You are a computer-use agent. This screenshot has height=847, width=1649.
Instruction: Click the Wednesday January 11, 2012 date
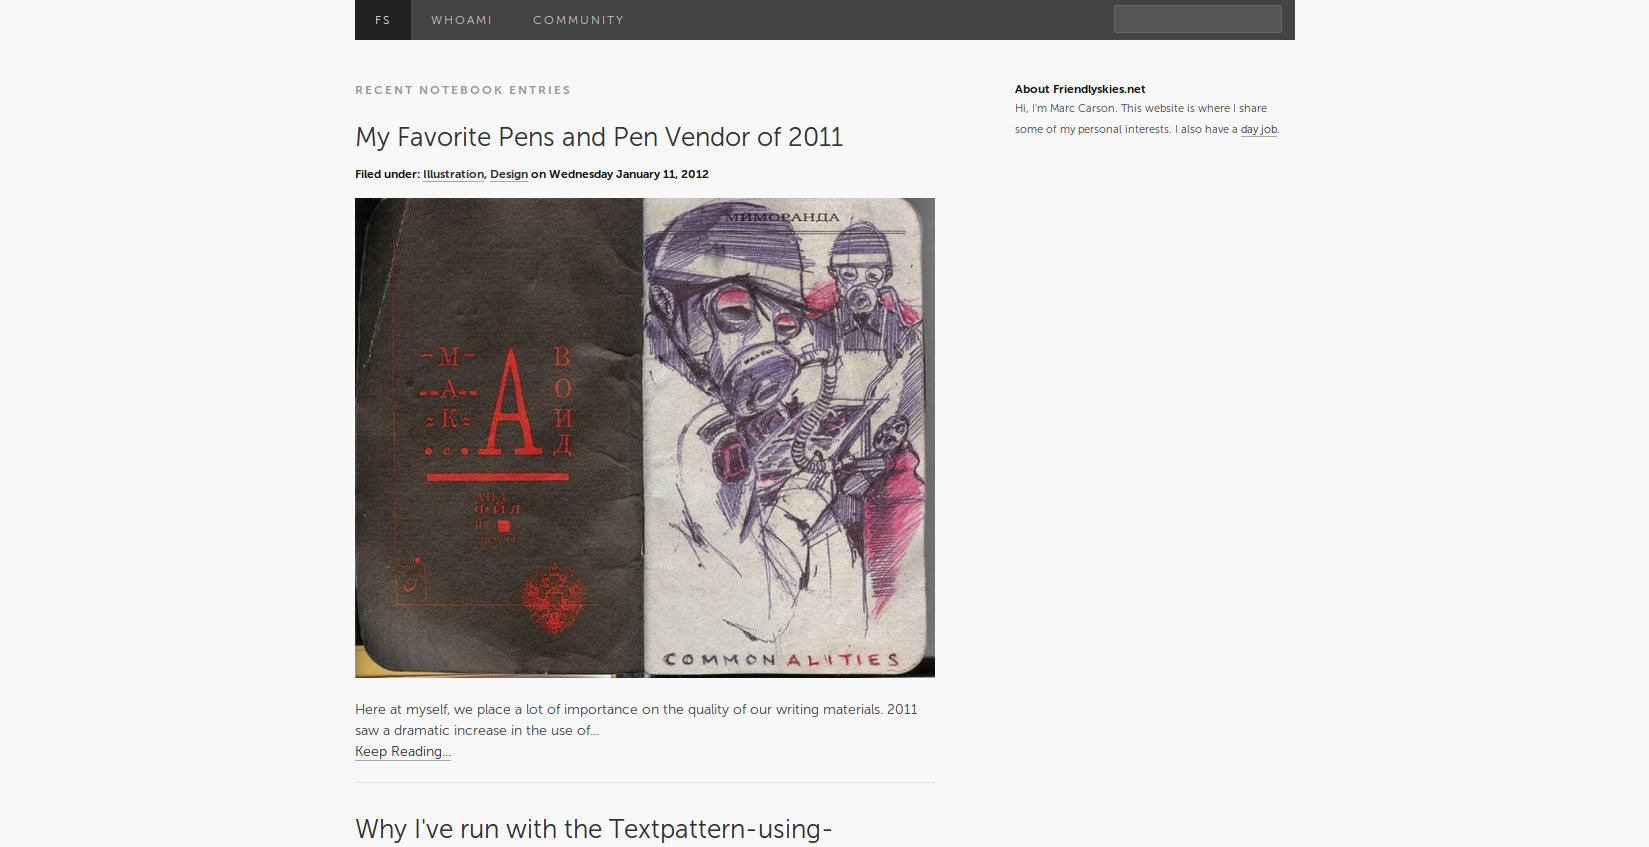pos(629,174)
